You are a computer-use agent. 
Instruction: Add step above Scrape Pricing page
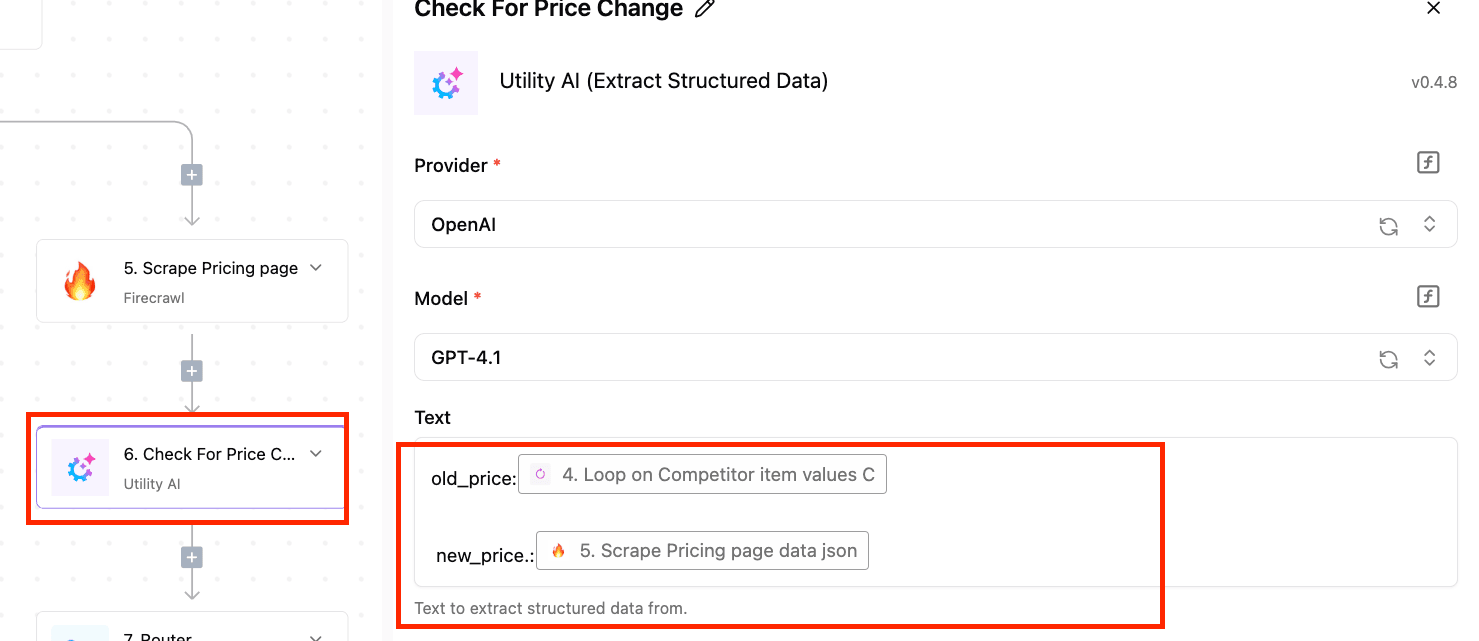pos(192,175)
